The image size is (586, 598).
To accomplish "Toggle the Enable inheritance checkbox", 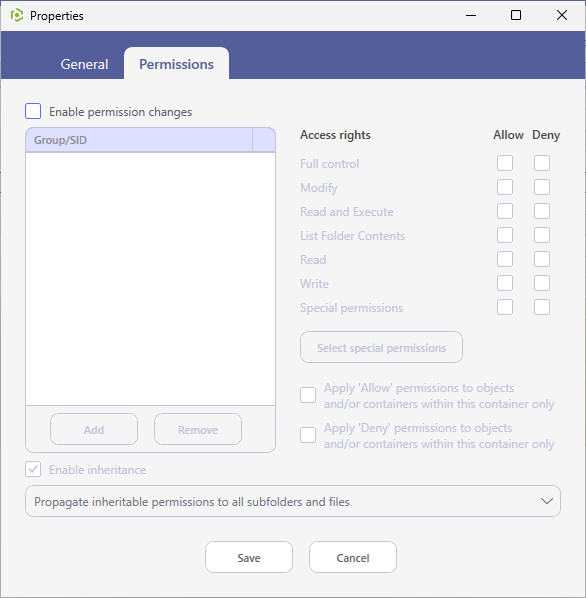I will point(33,469).
